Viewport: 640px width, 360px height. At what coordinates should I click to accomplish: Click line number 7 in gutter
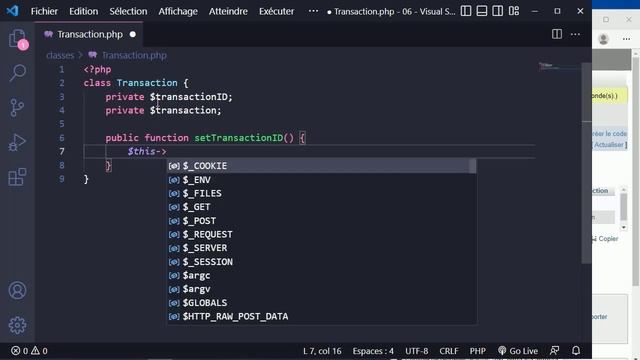(x=62, y=151)
